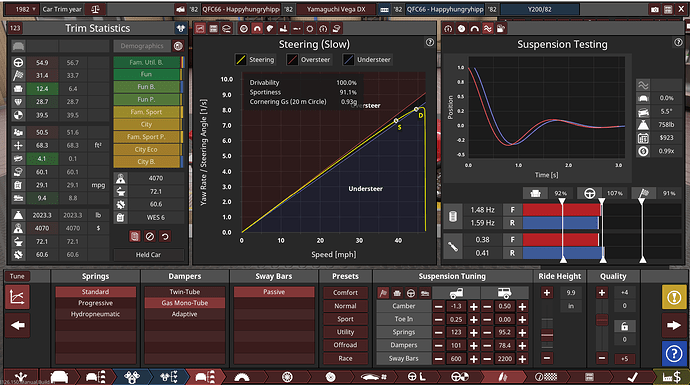Image resolution: width=690 pixels, height=385 pixels.
Task: Select the City Eco demographic row
Action: [x=148, y=149]
